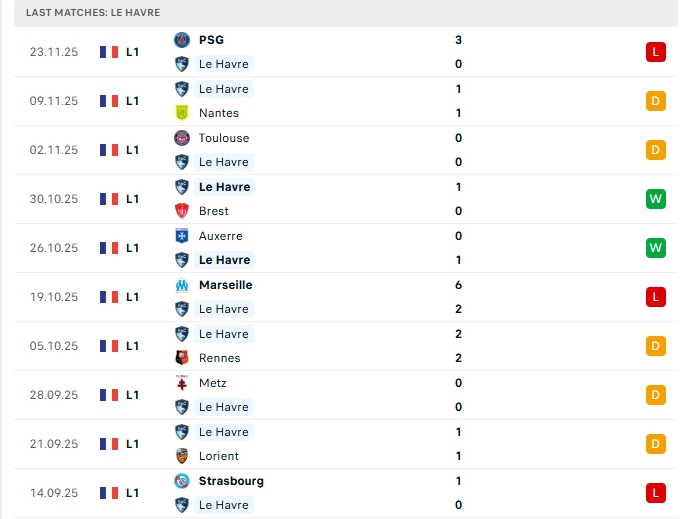Click the French flag beside 23.11.25

click(x=109, y=52)
